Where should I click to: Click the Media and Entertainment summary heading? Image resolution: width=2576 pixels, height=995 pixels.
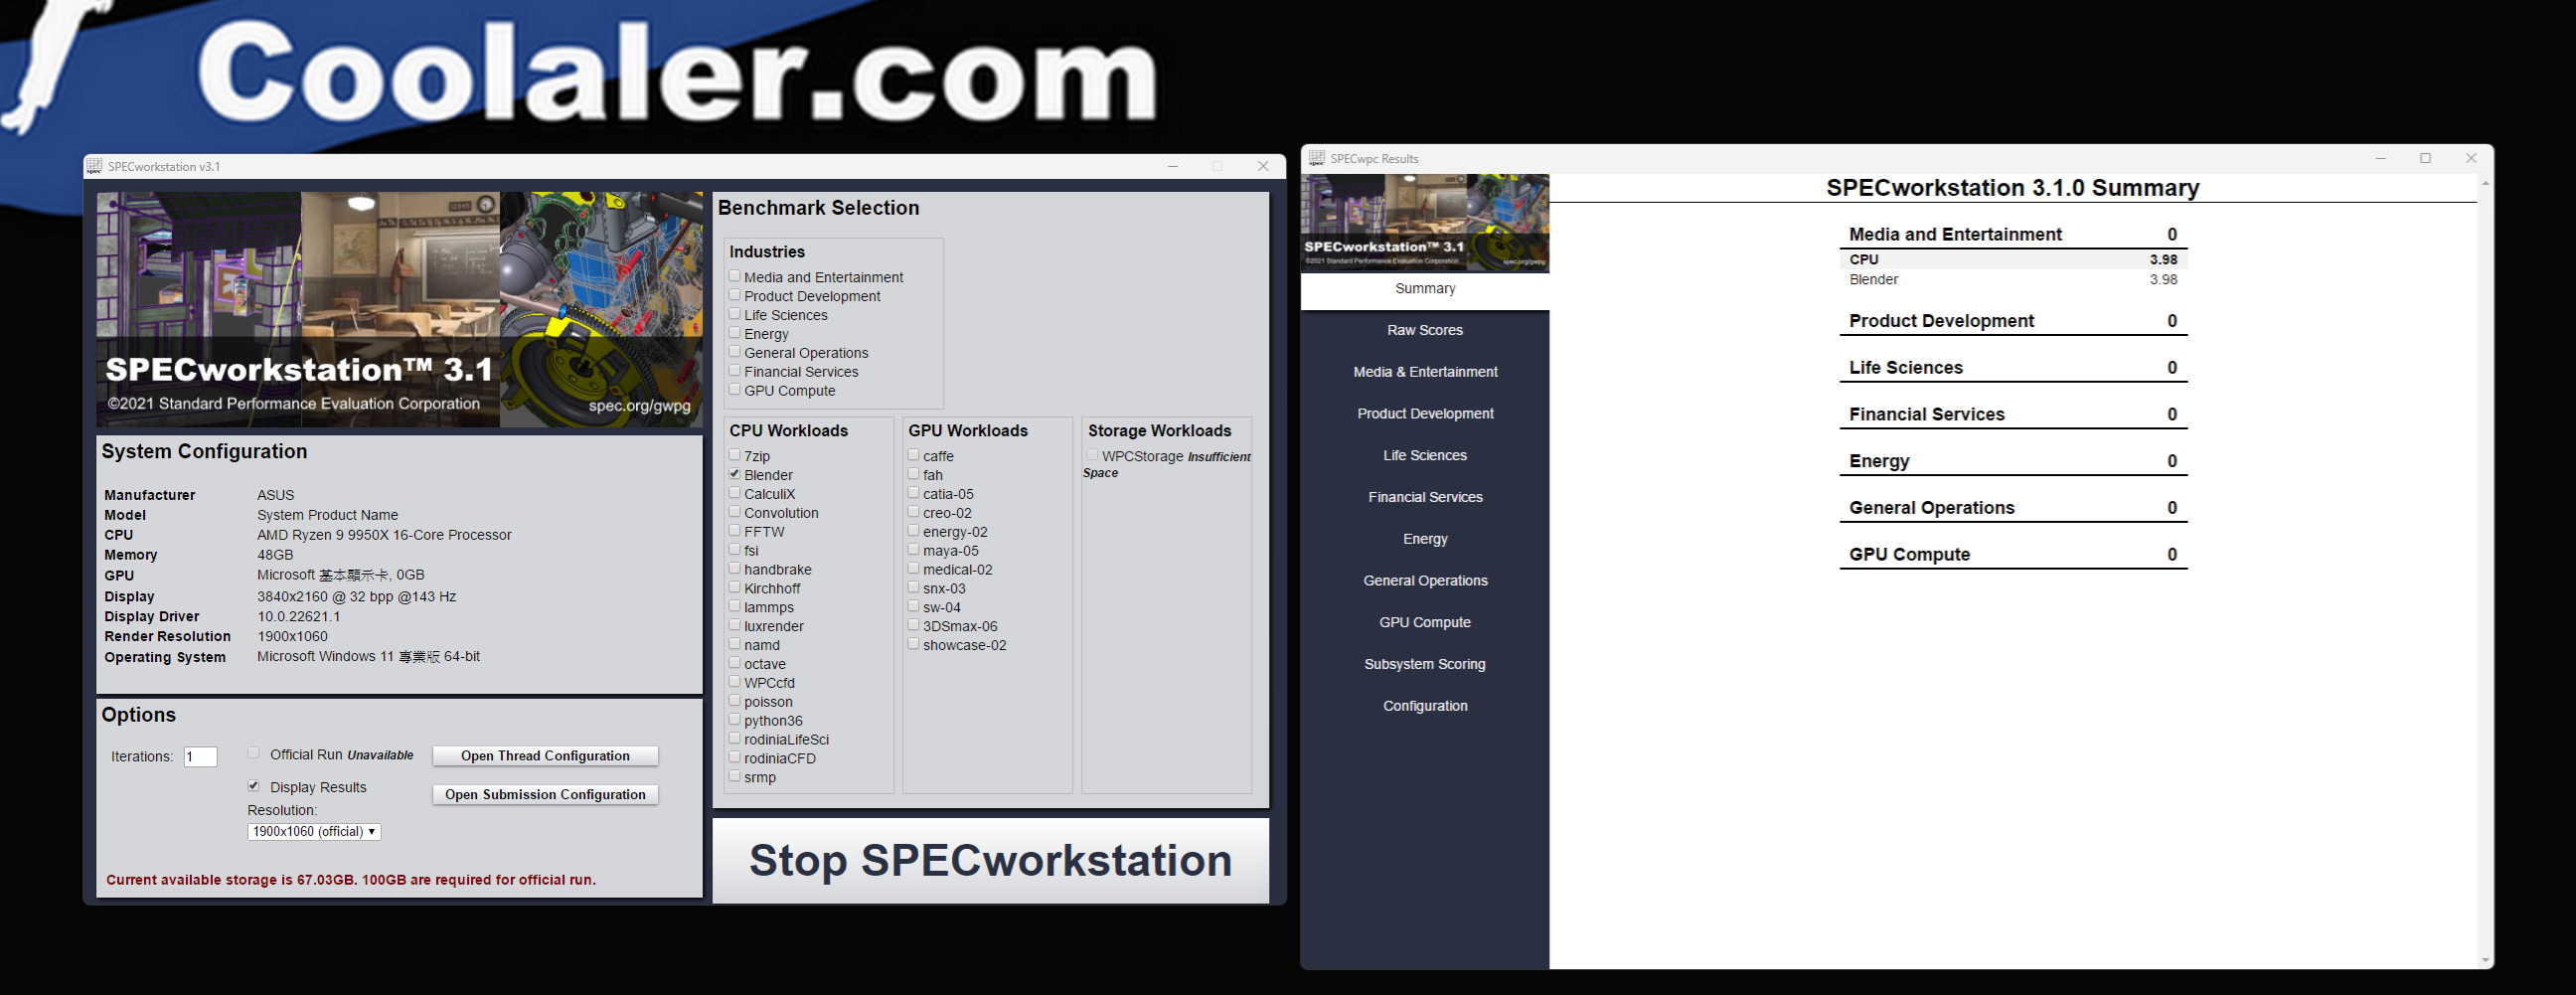pyautogui.click(x=1955, y=234)
